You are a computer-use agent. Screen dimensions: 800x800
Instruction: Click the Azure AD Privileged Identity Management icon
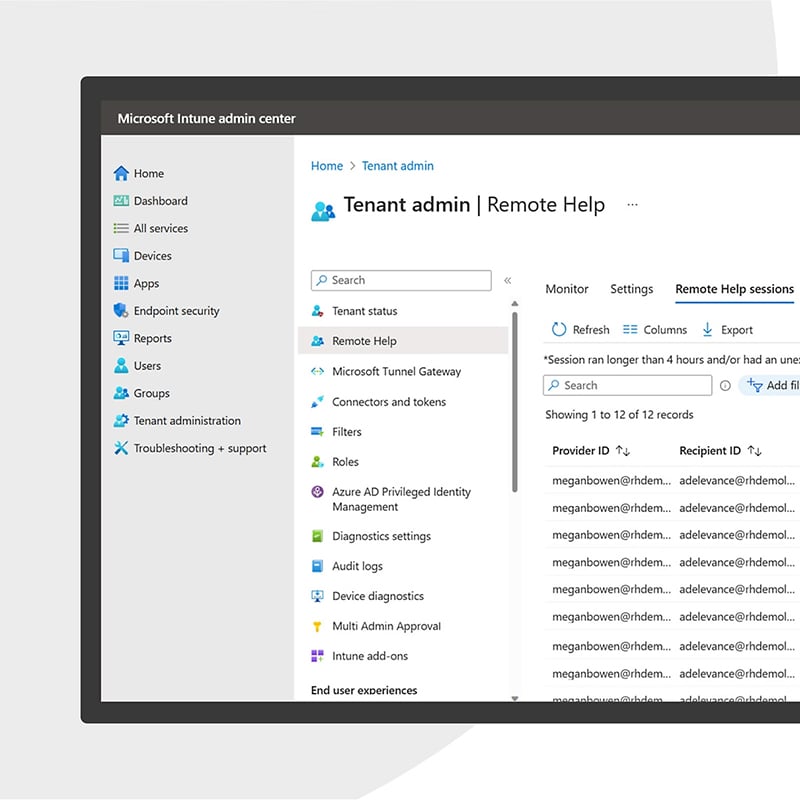(317, 492)
